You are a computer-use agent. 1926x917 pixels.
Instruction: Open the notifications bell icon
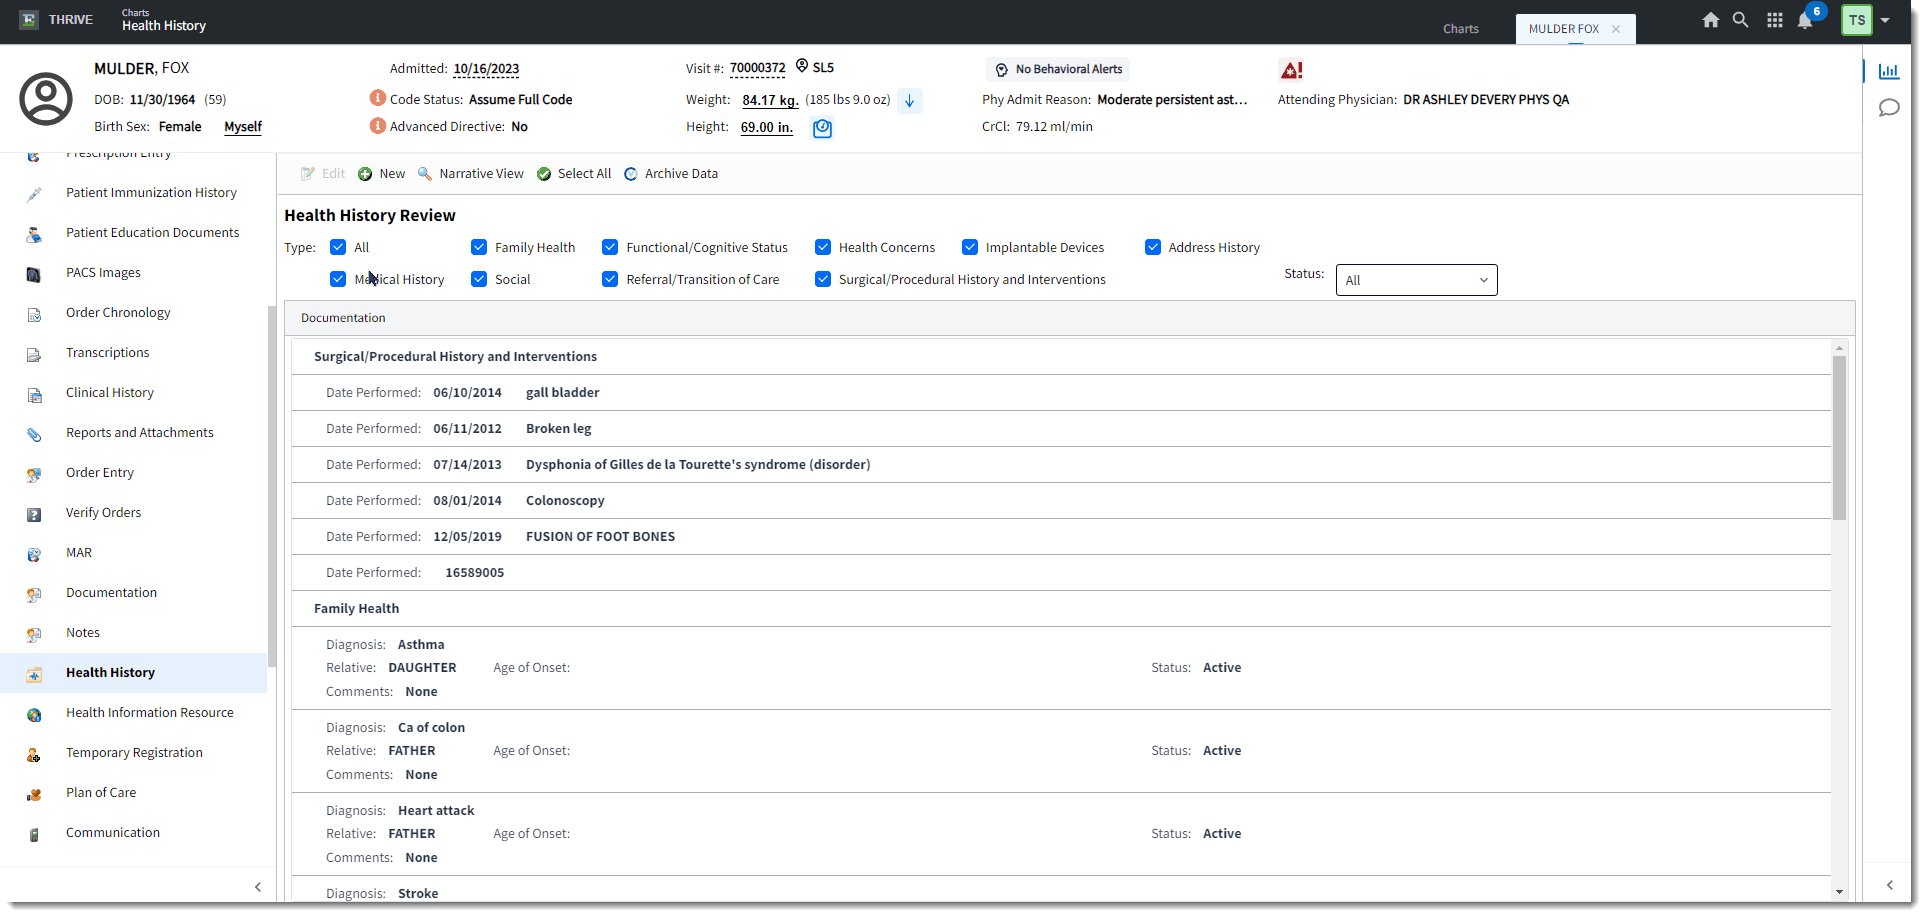1805,21
